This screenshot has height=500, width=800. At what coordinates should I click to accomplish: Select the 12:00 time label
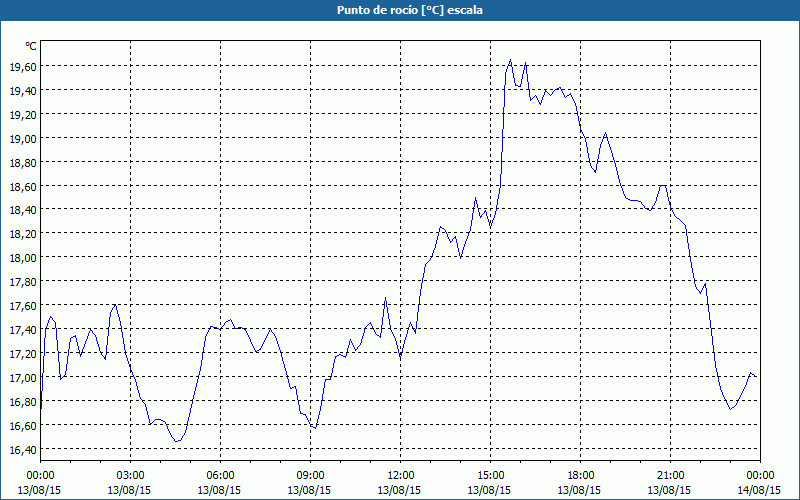click(x=400, y=476)
